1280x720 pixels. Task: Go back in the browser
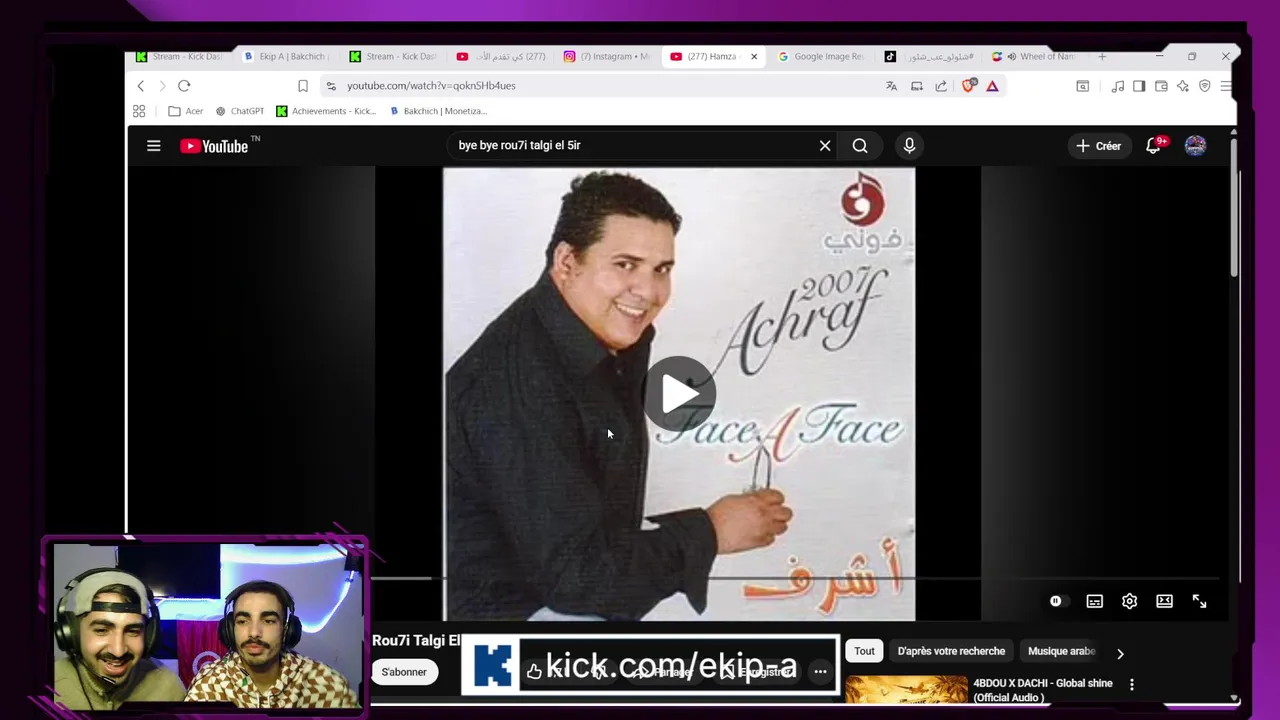(x=141, y=86)
